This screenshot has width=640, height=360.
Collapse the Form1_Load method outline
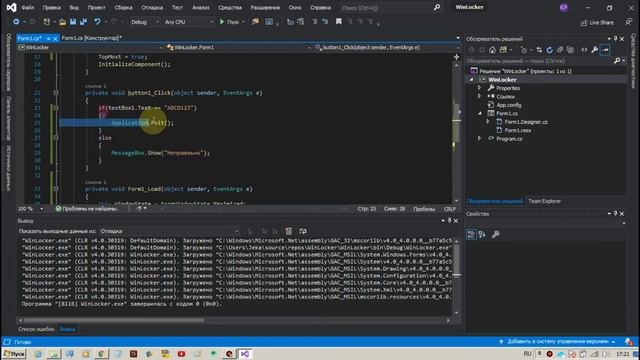point(56,189)
